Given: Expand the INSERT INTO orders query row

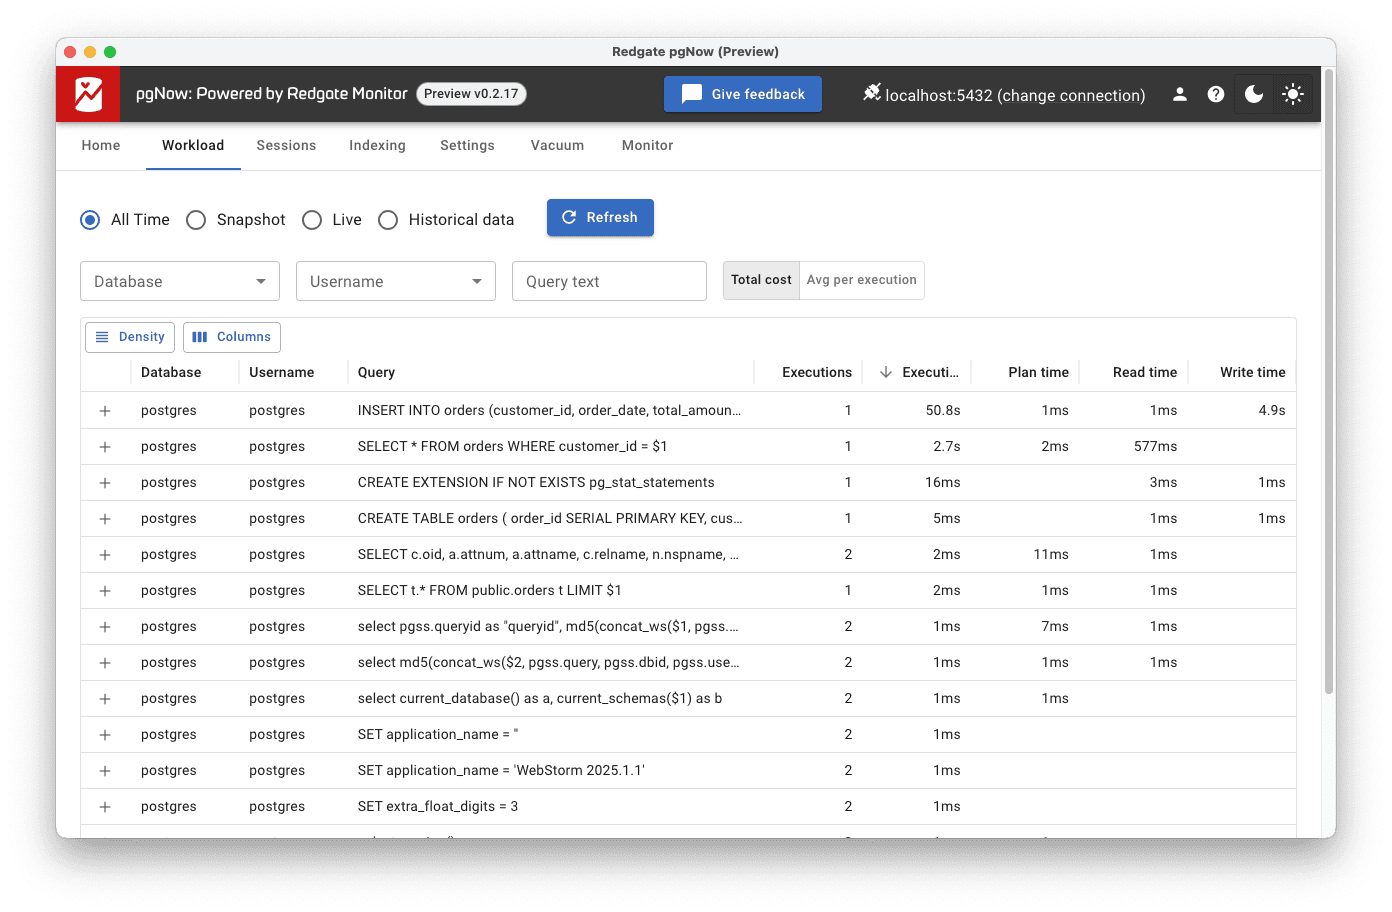Looking at the screenshot, I should click(105, 410).
